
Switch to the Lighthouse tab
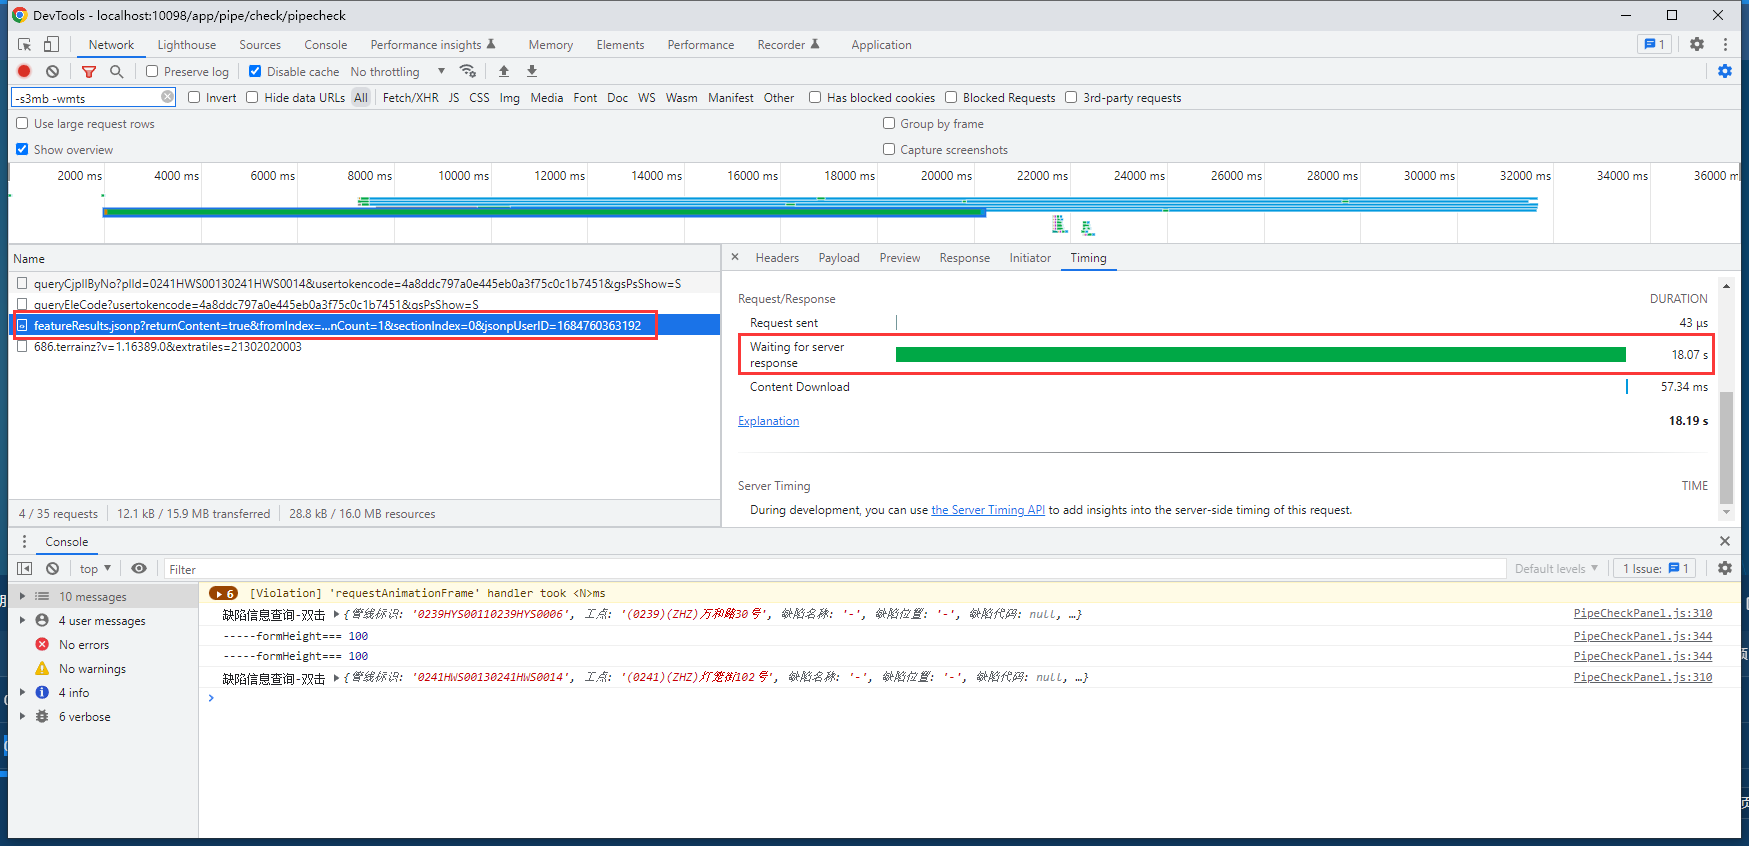pos(187,44)
